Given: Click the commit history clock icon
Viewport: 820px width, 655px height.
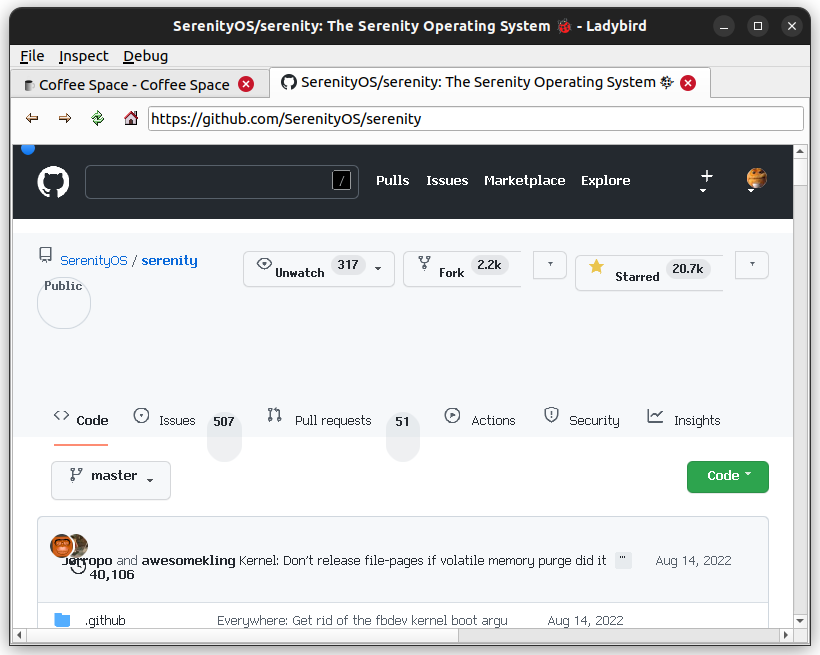Looking at the screenshot, I should pos(78,568).
